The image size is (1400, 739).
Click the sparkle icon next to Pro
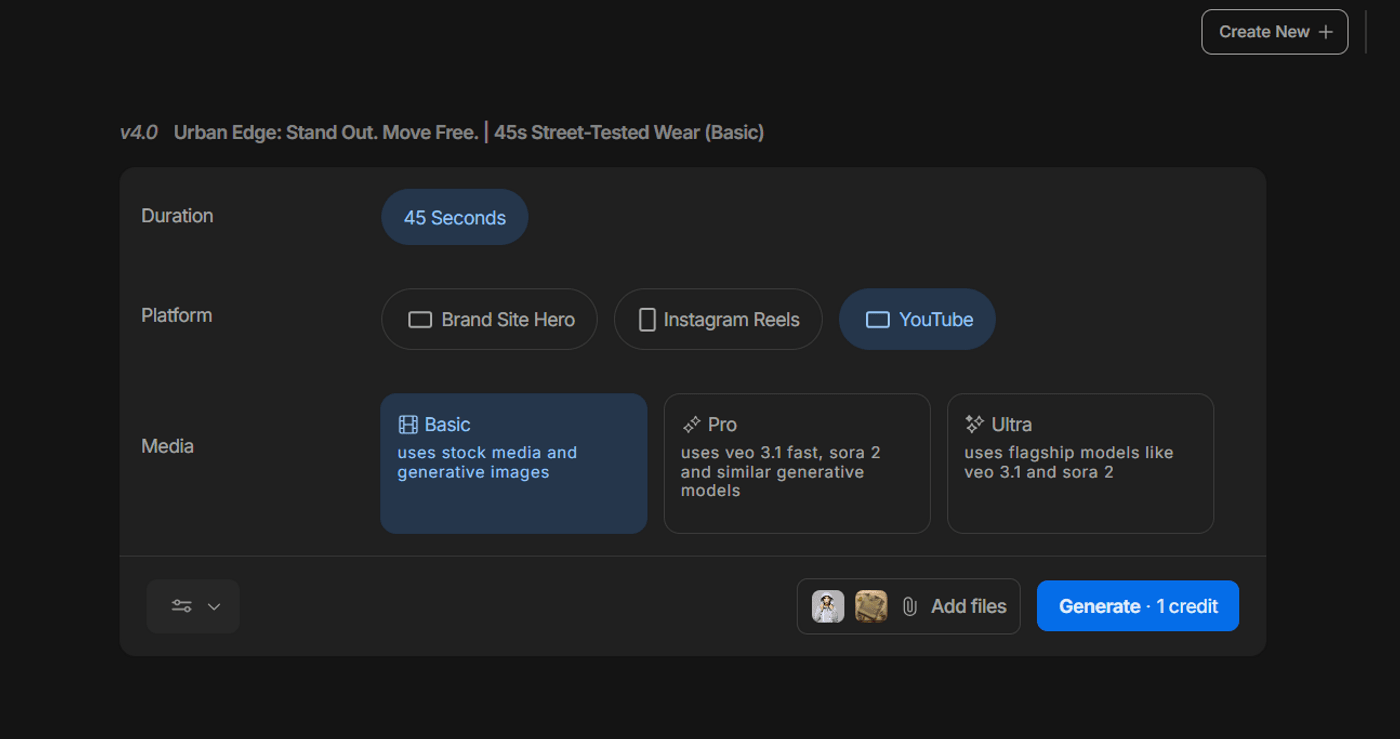691,425
